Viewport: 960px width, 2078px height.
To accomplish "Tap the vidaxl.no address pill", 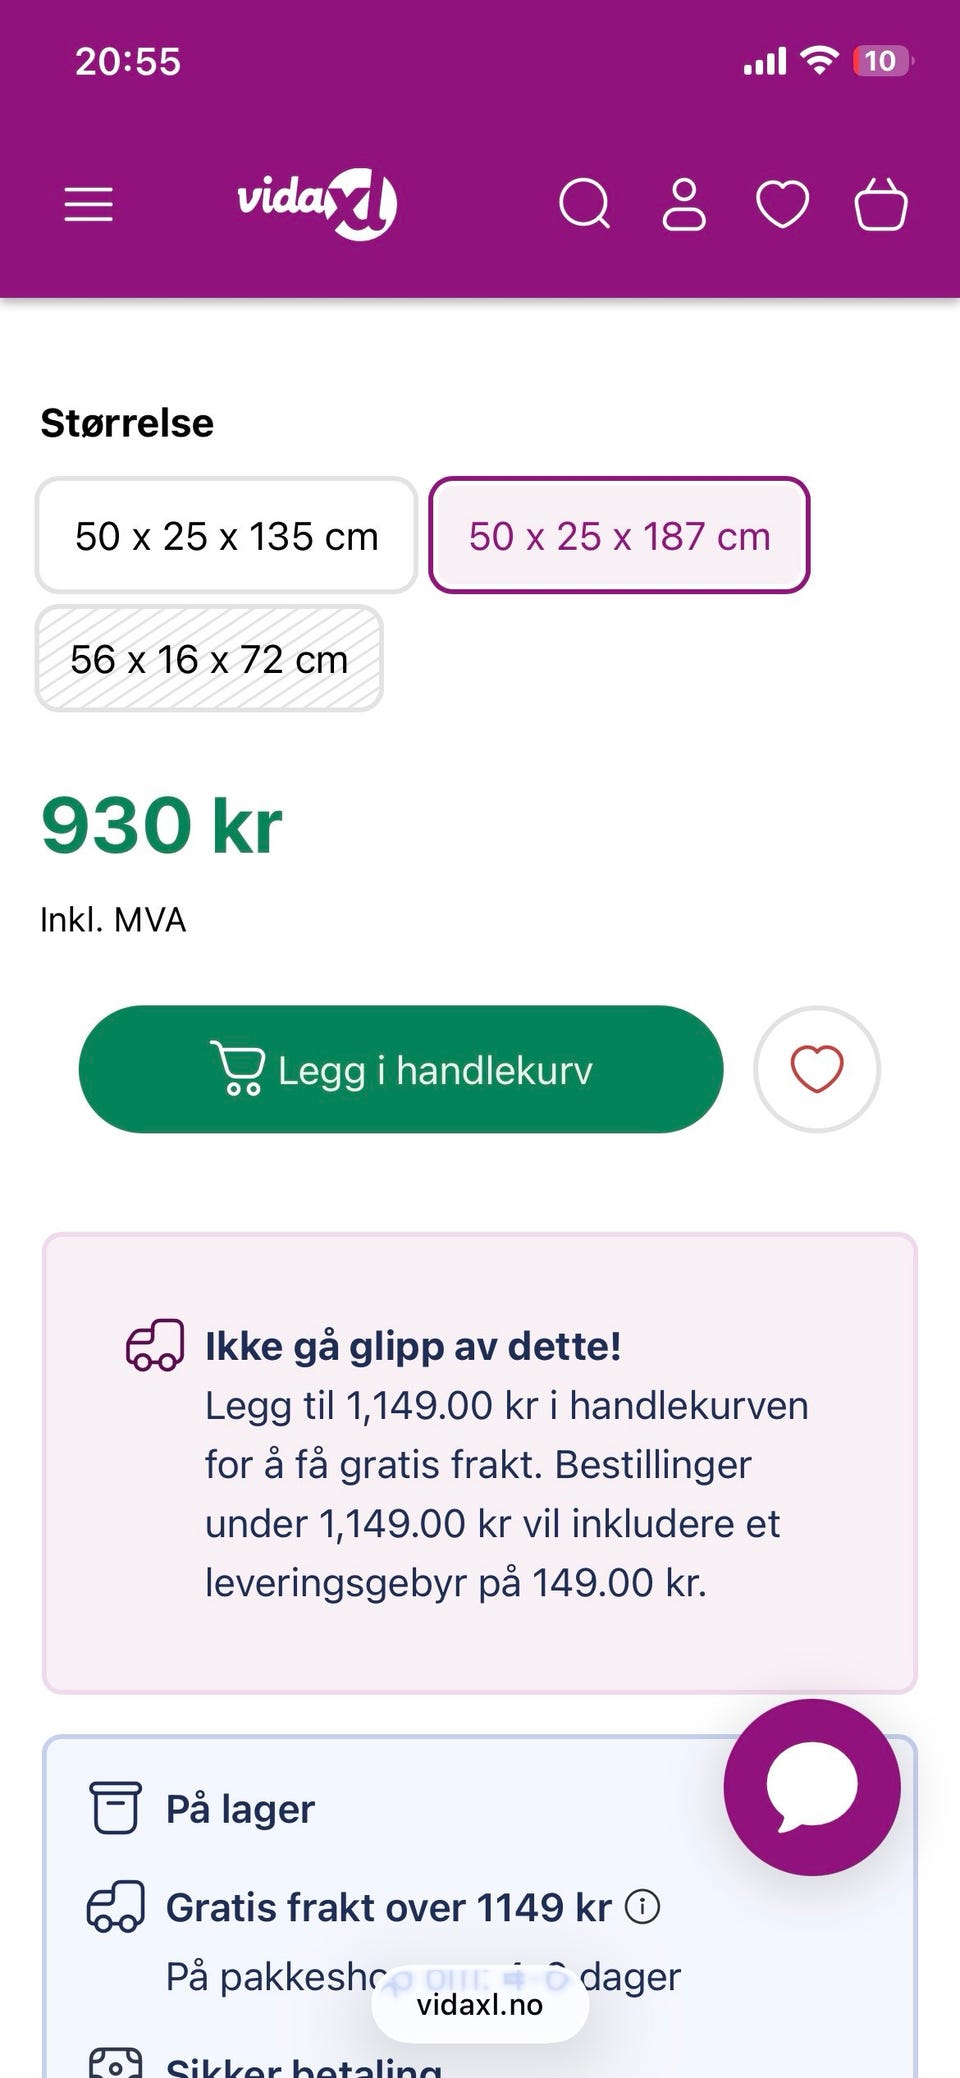I will 480,2005.
